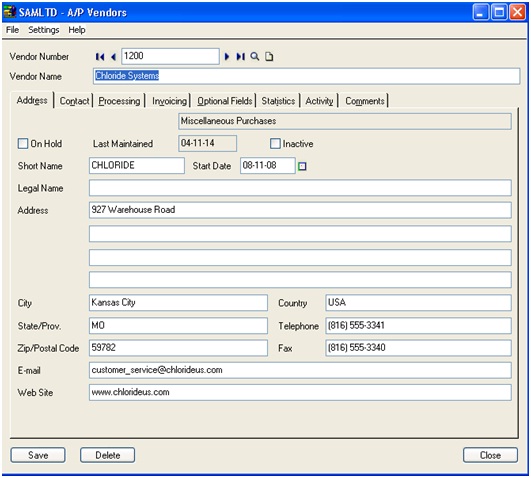Toggle the Inactive checkbox

(x=275, y=144)
